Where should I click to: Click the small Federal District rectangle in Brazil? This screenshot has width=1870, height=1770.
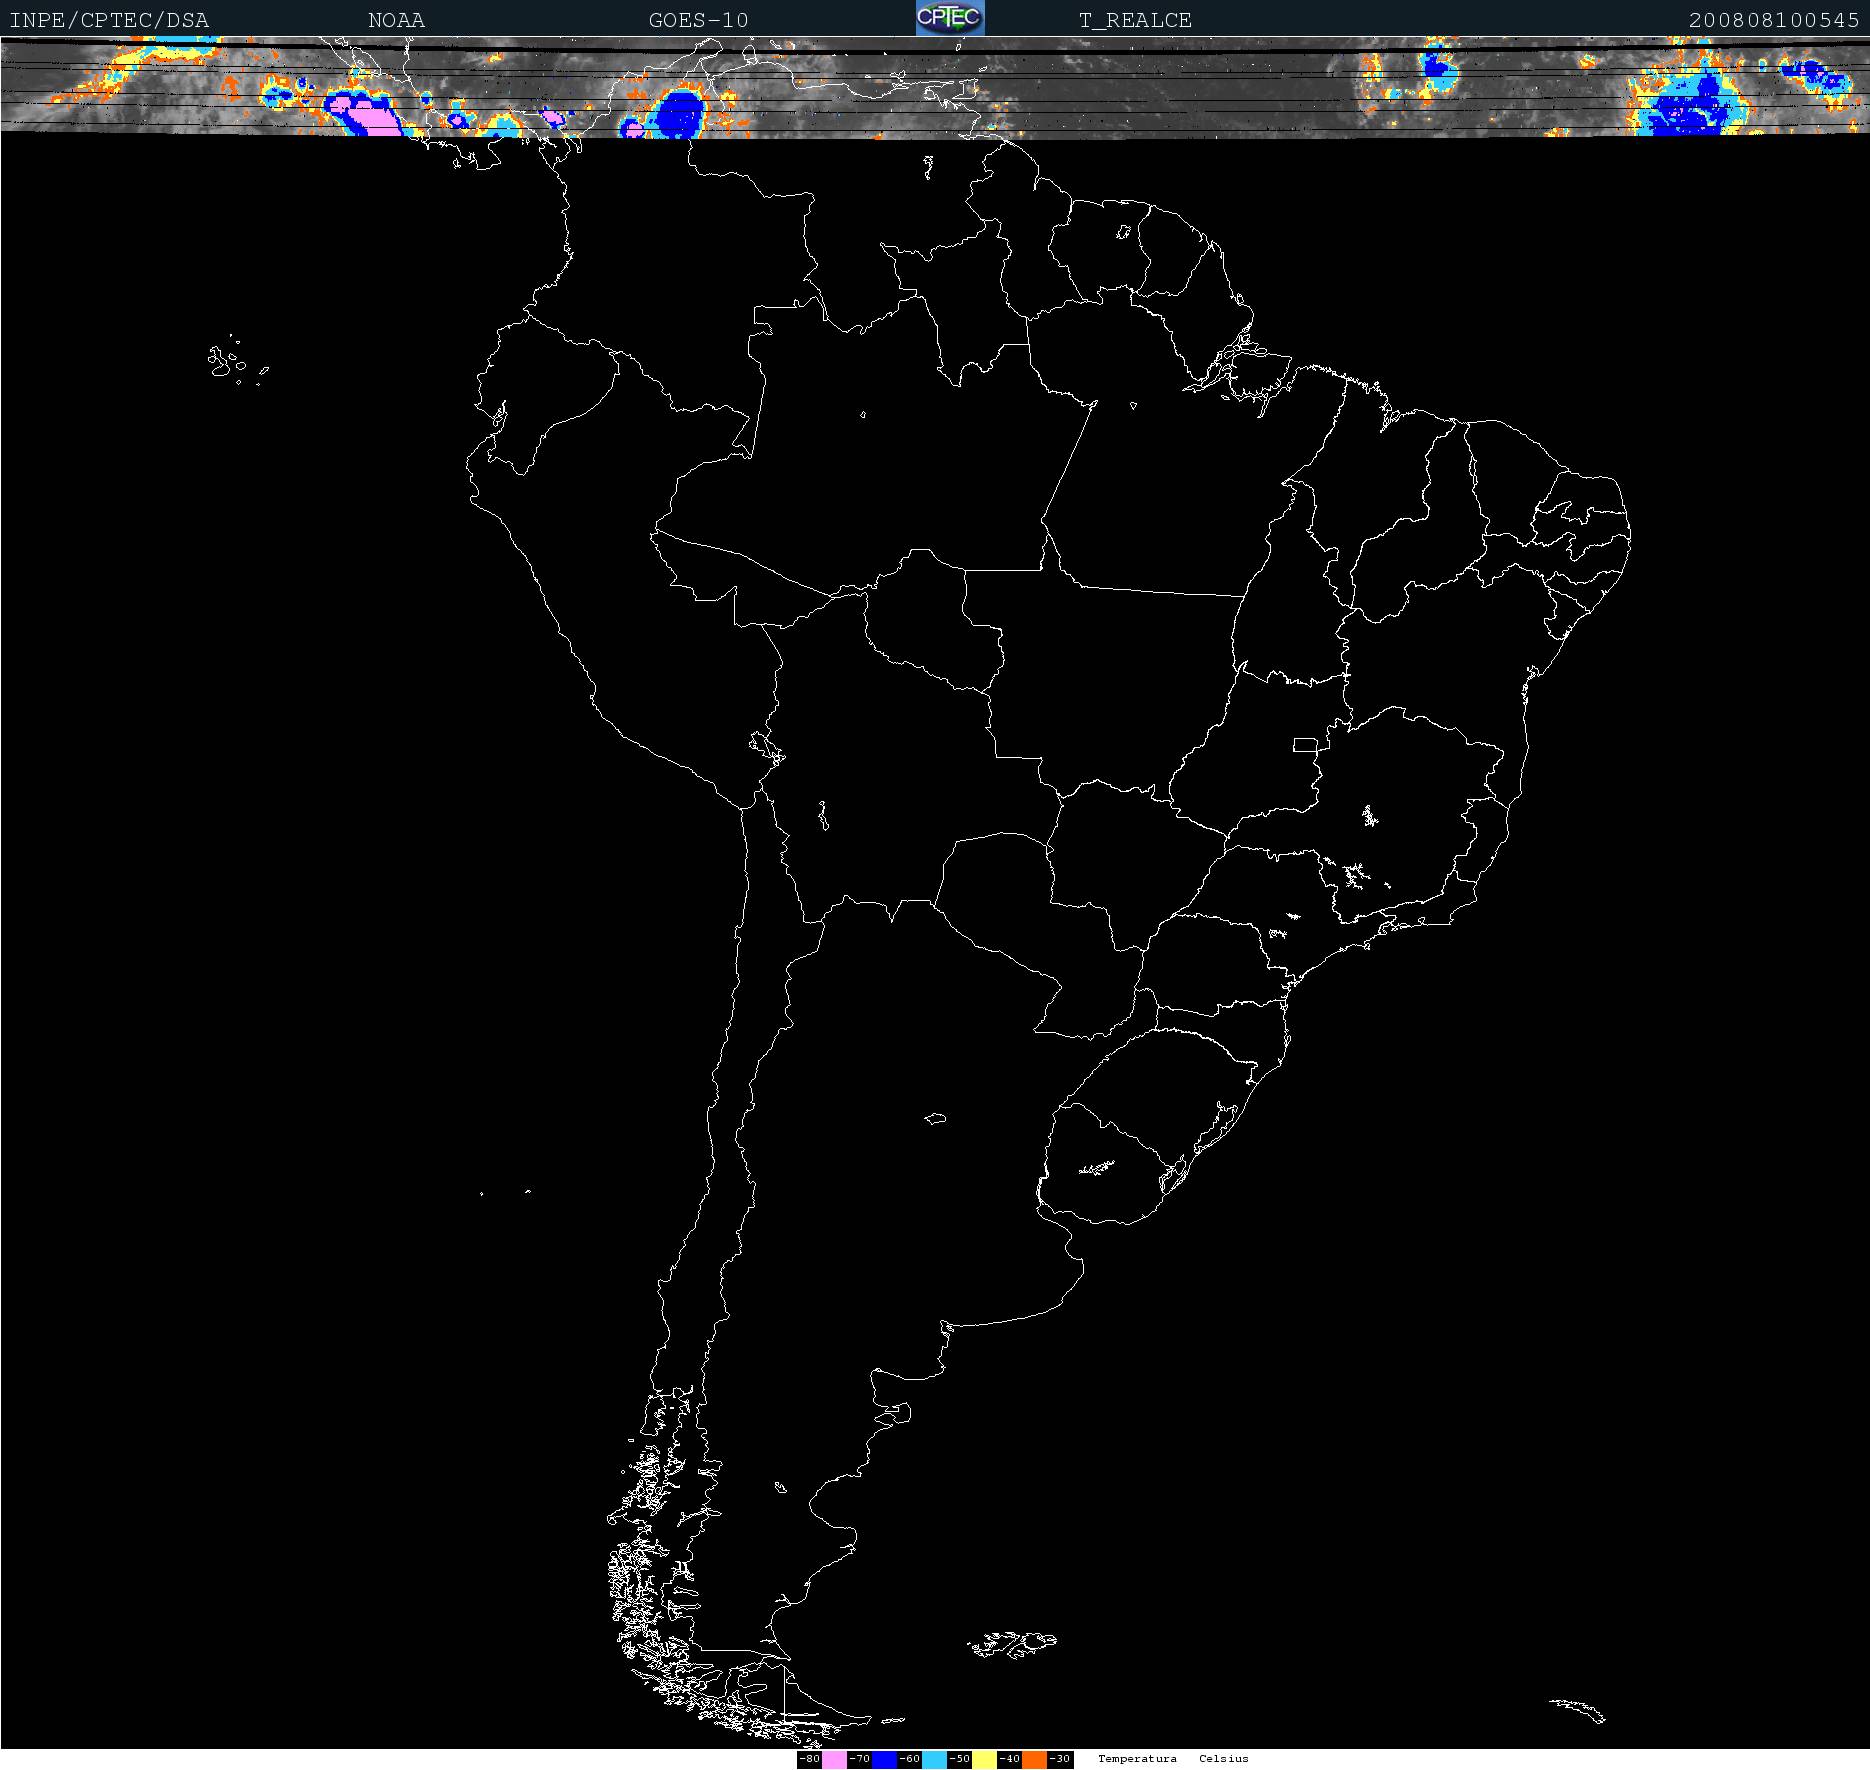pyautogui.click(x=1305, y=744)
